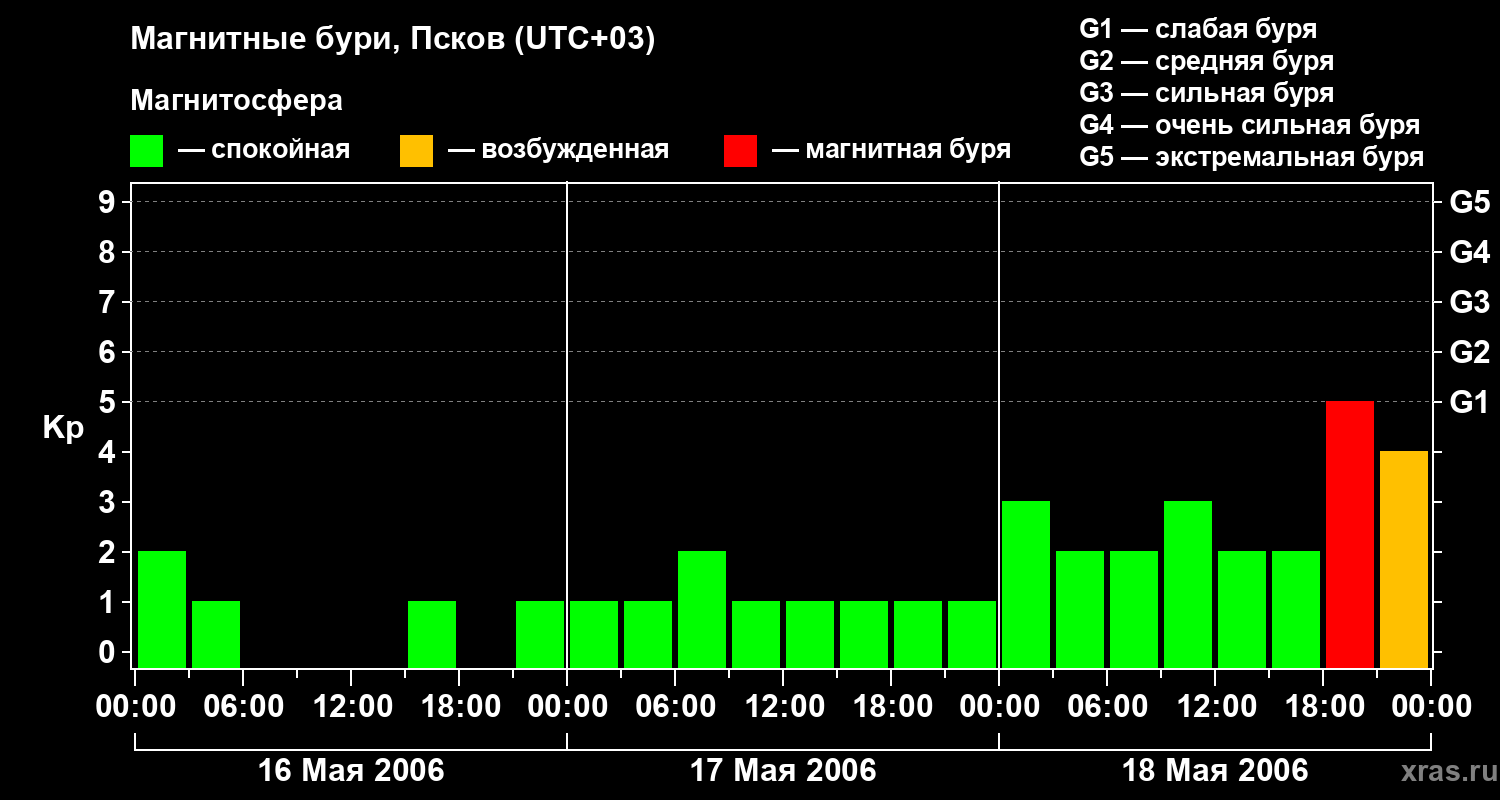Click the green swatch for спокойная
This screenshot has width=1500, height=800.
point(147,150)
